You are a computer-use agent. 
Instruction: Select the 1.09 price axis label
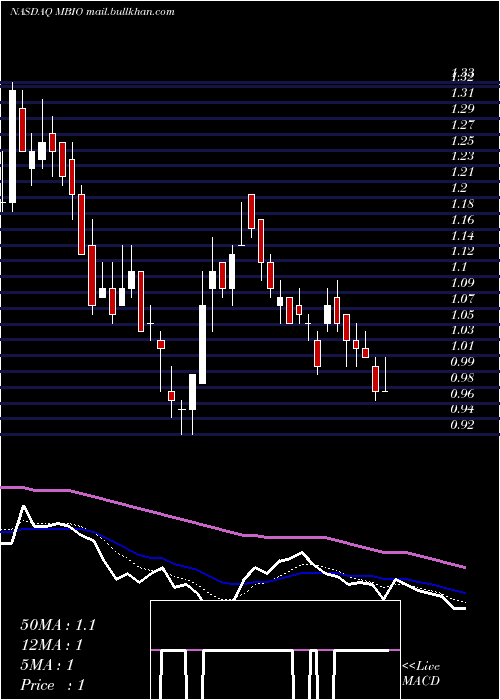tap(463, 283)
